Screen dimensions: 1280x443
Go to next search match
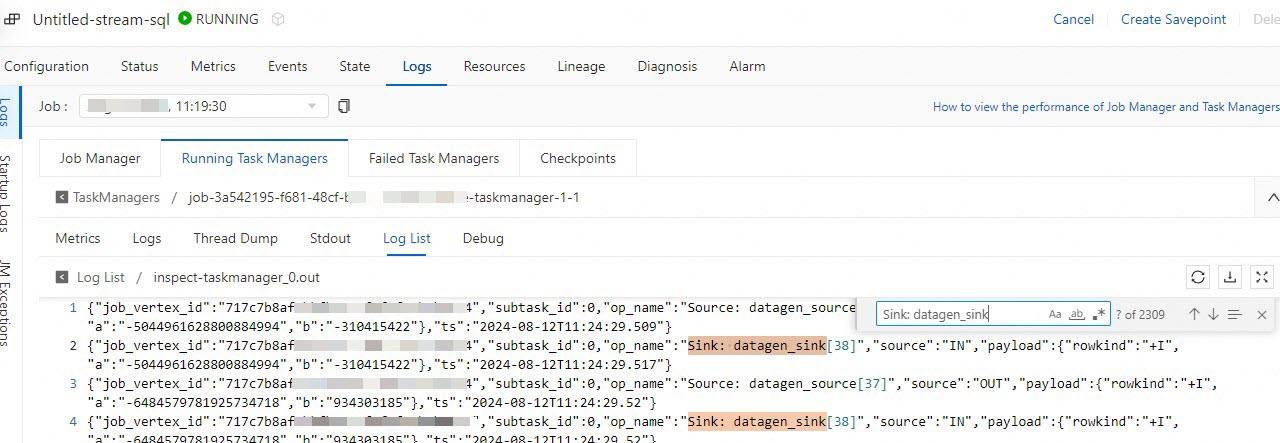tap(1213, 314)
